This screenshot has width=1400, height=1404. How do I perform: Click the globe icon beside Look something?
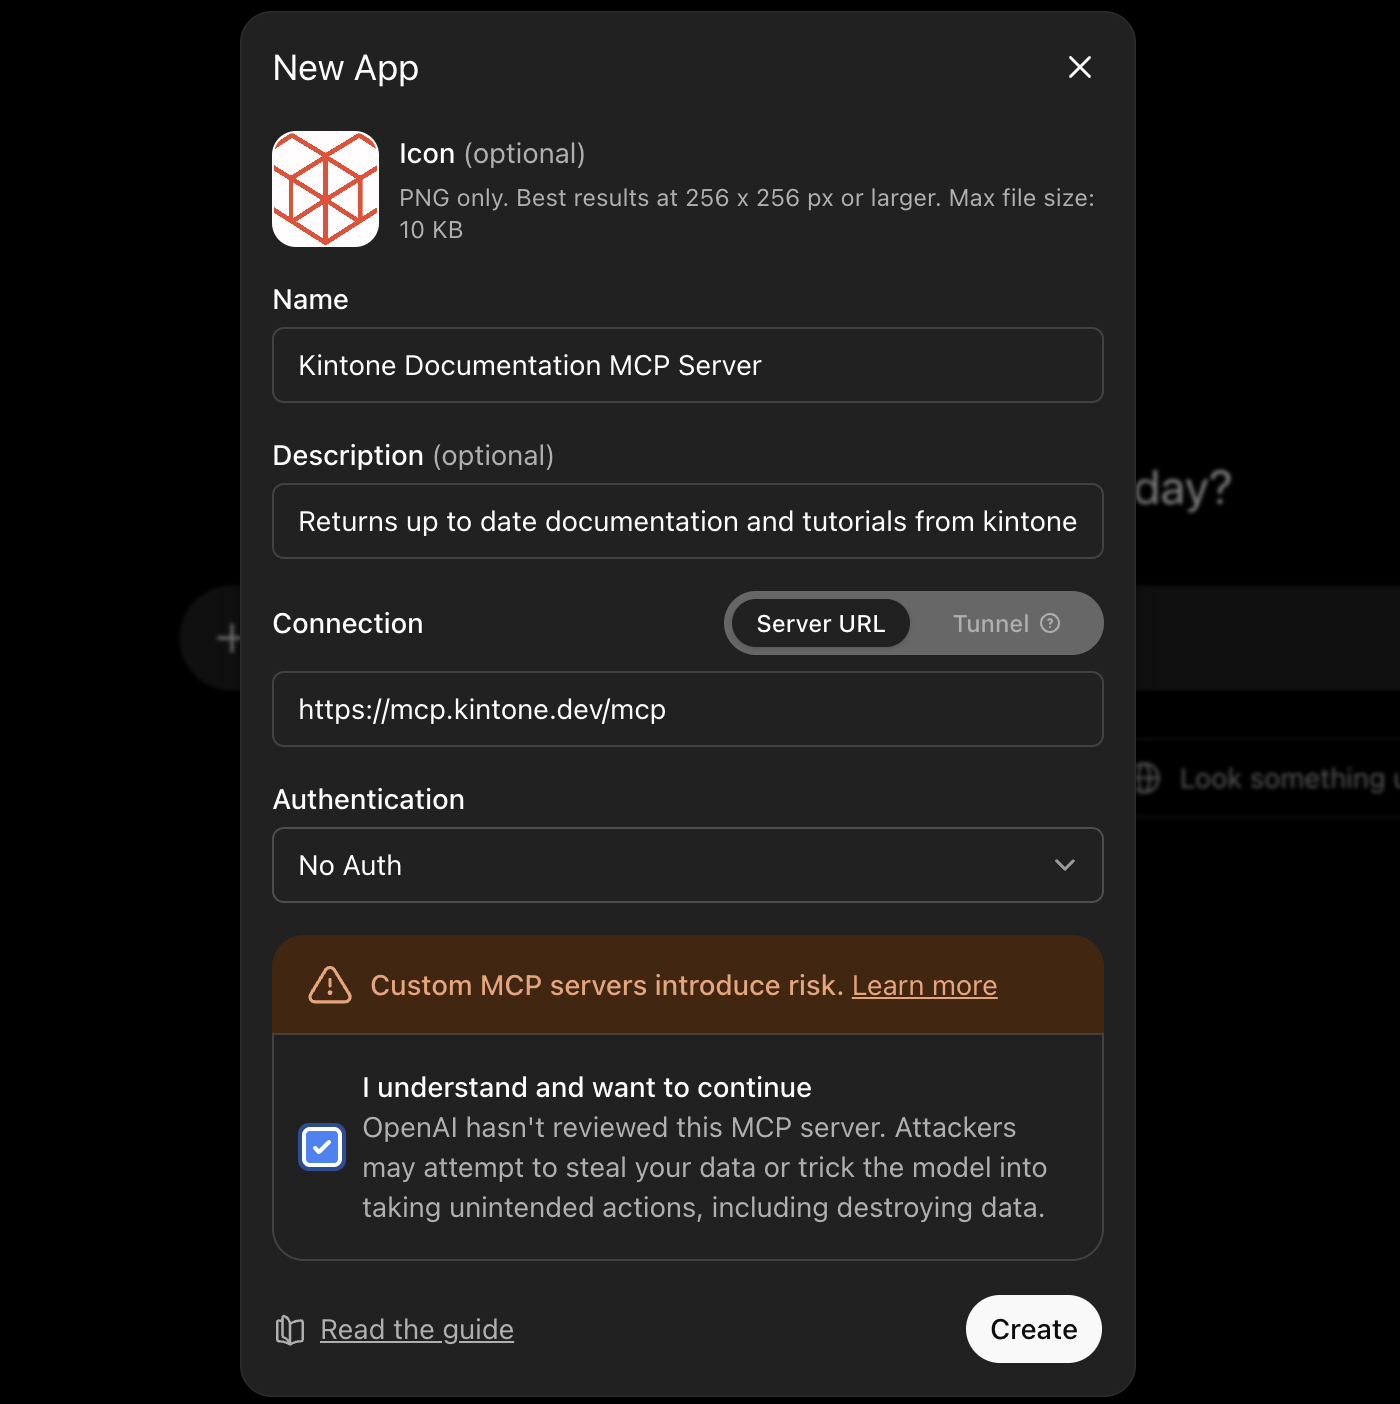pyautogui.click(x=1148, y=778)
